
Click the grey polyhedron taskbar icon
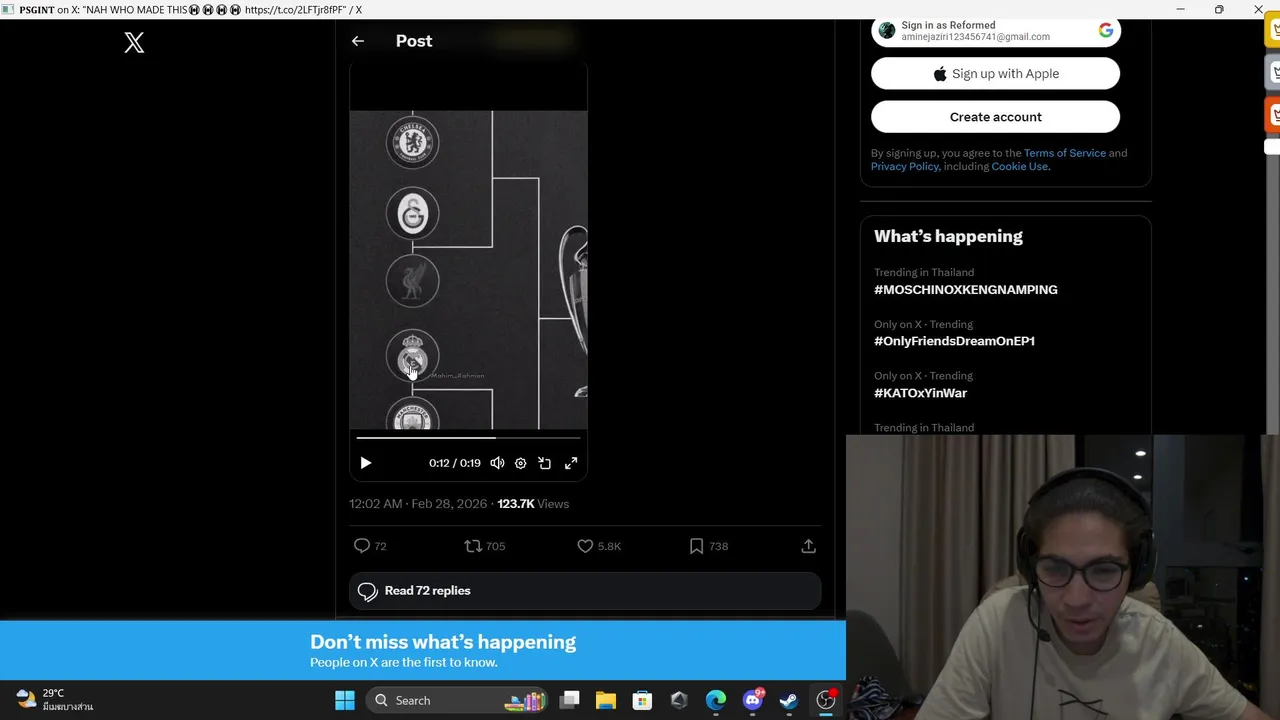pos(679,700)
